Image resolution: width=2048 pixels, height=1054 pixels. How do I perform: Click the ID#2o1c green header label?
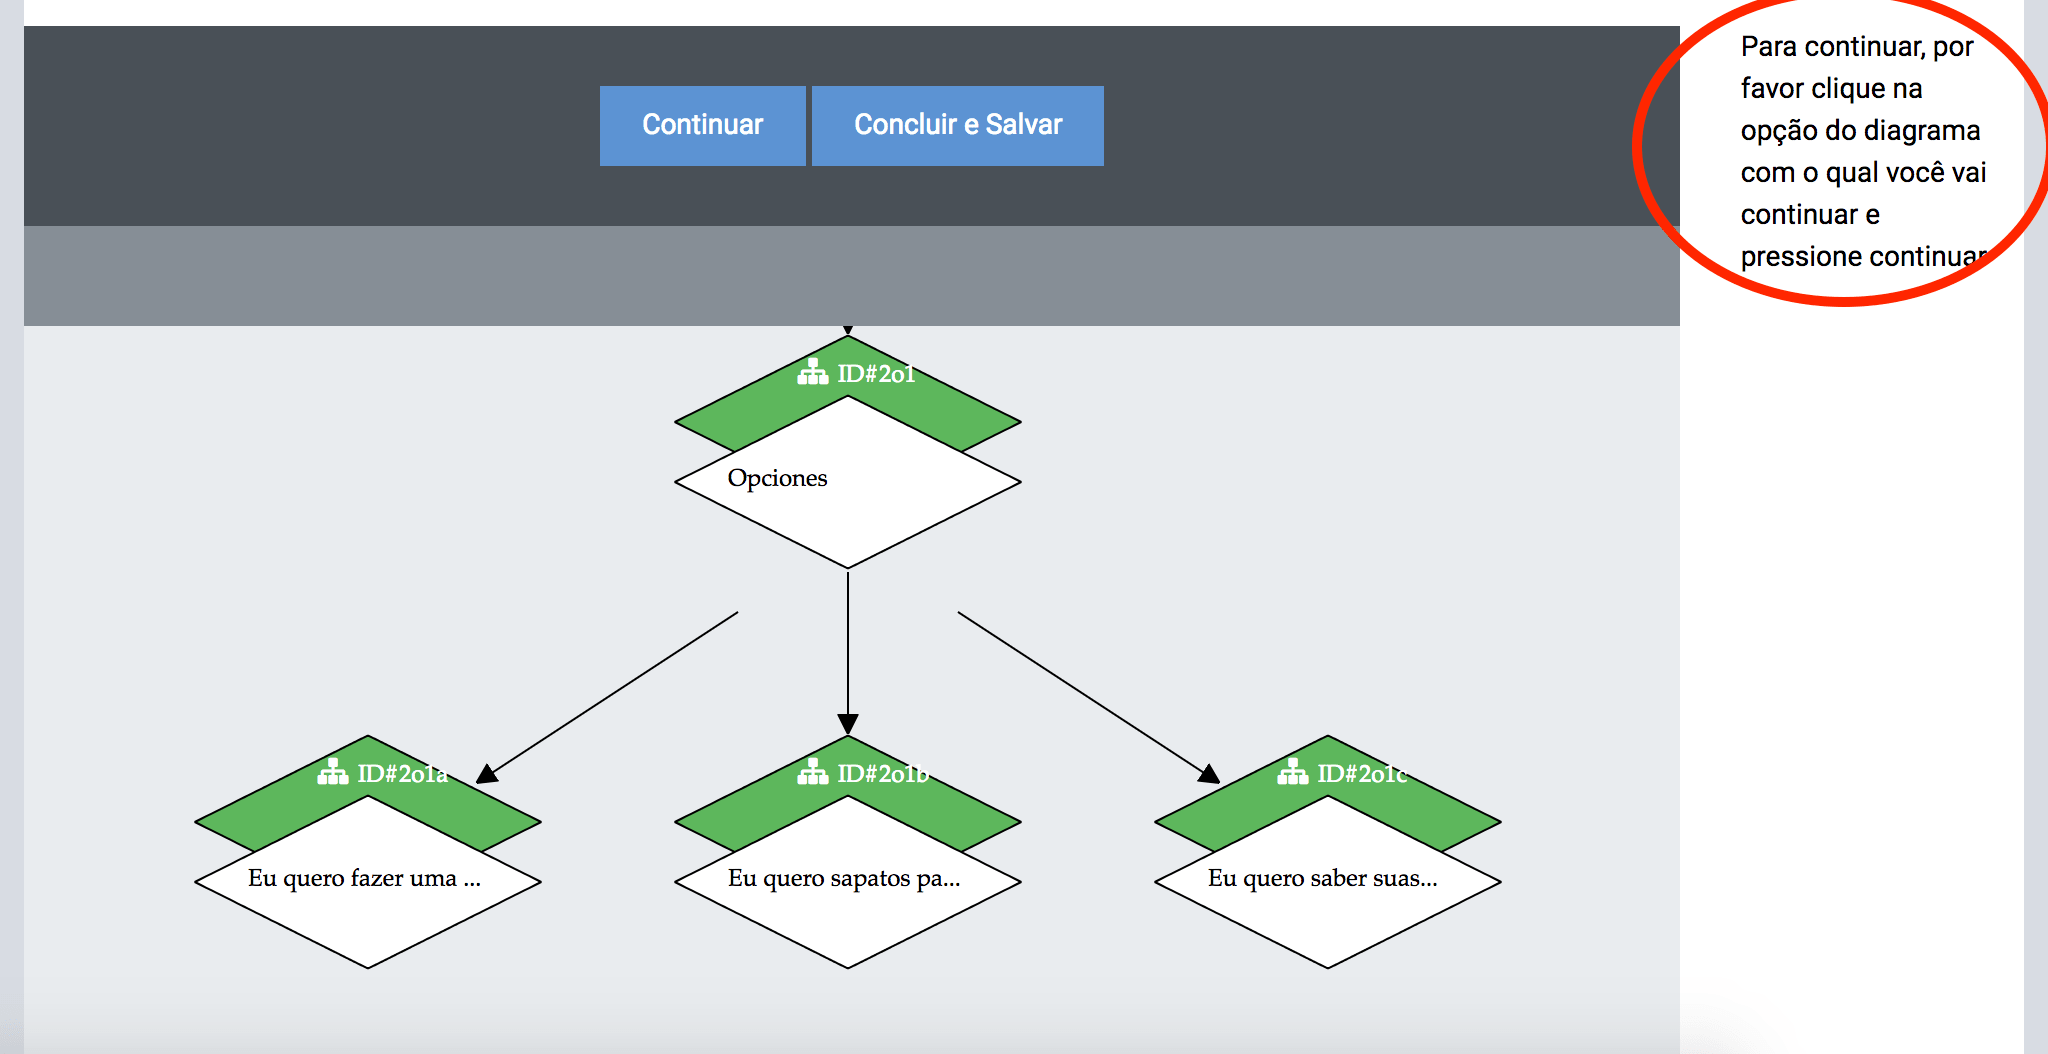tap(1363, 773)
